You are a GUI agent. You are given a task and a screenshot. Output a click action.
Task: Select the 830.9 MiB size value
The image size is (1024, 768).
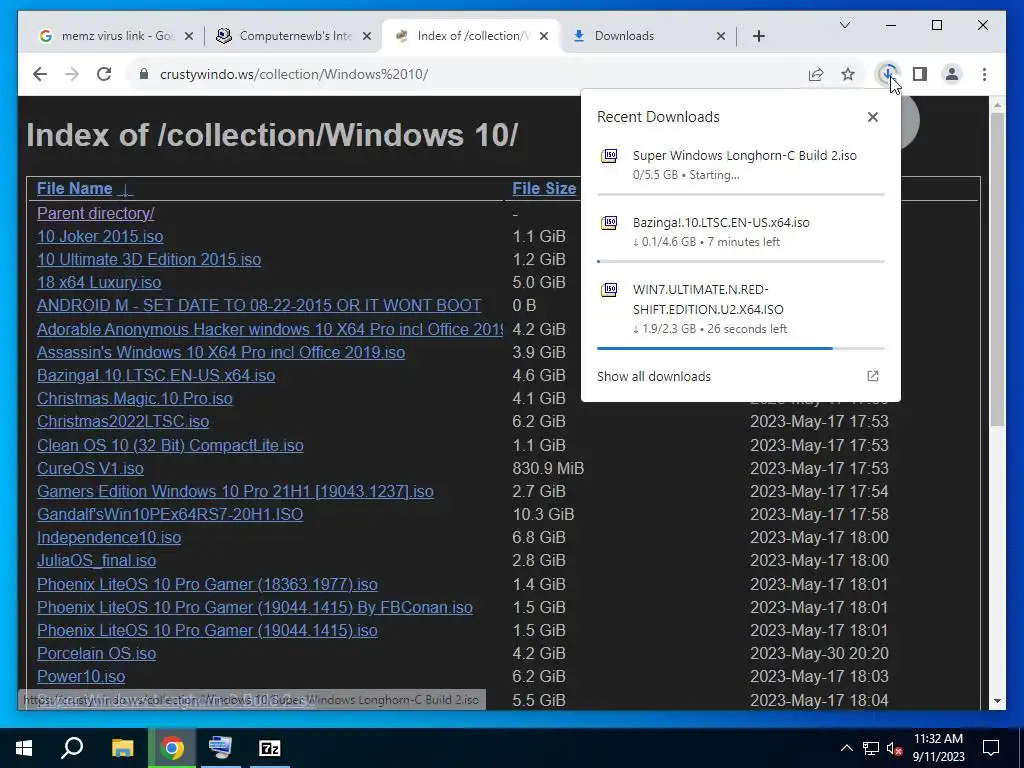pos(548,468)
